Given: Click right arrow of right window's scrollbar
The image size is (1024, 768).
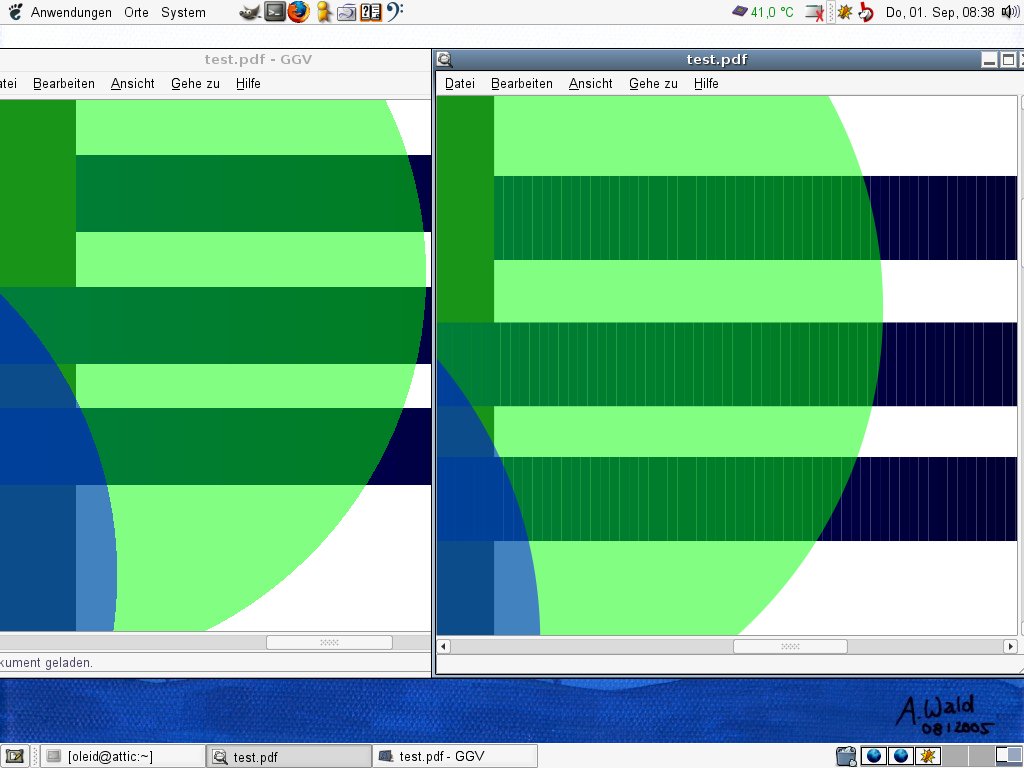Looking at the screenshot, I should click(x=1010, y=646).
